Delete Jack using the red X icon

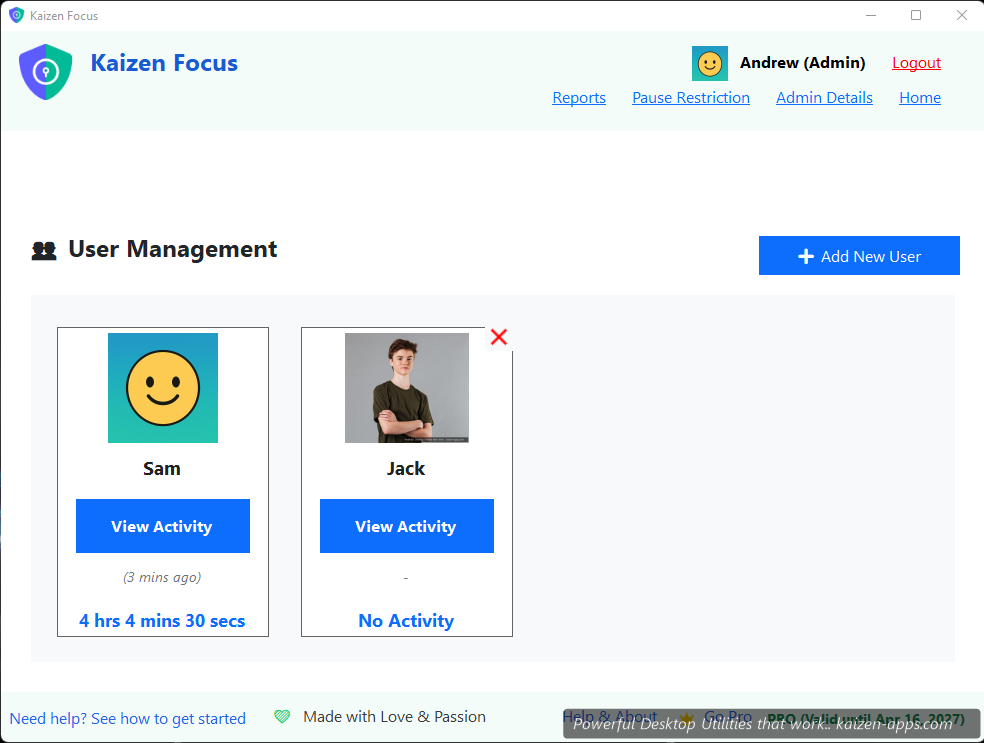coord(498,337)
